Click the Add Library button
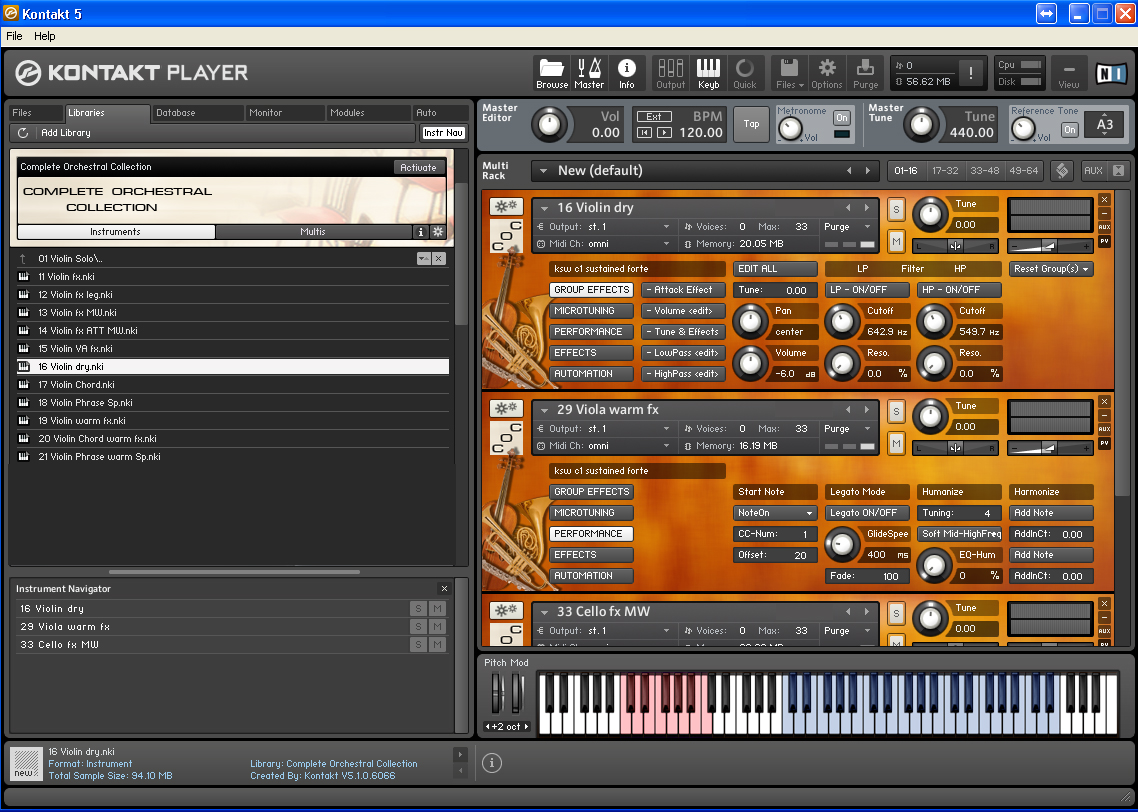 click(66, 133)
